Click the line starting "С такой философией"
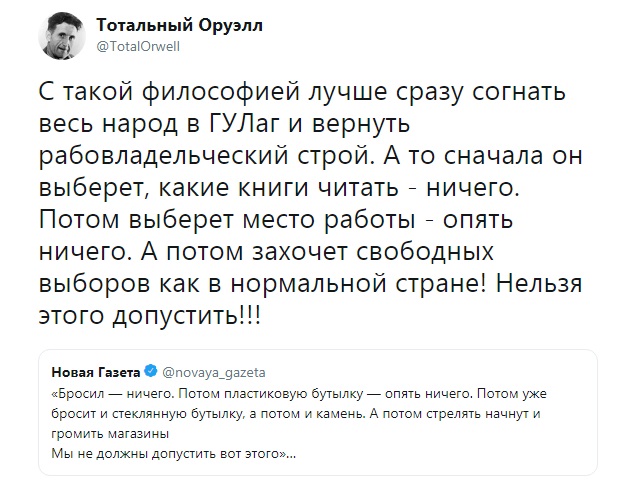 302,92
